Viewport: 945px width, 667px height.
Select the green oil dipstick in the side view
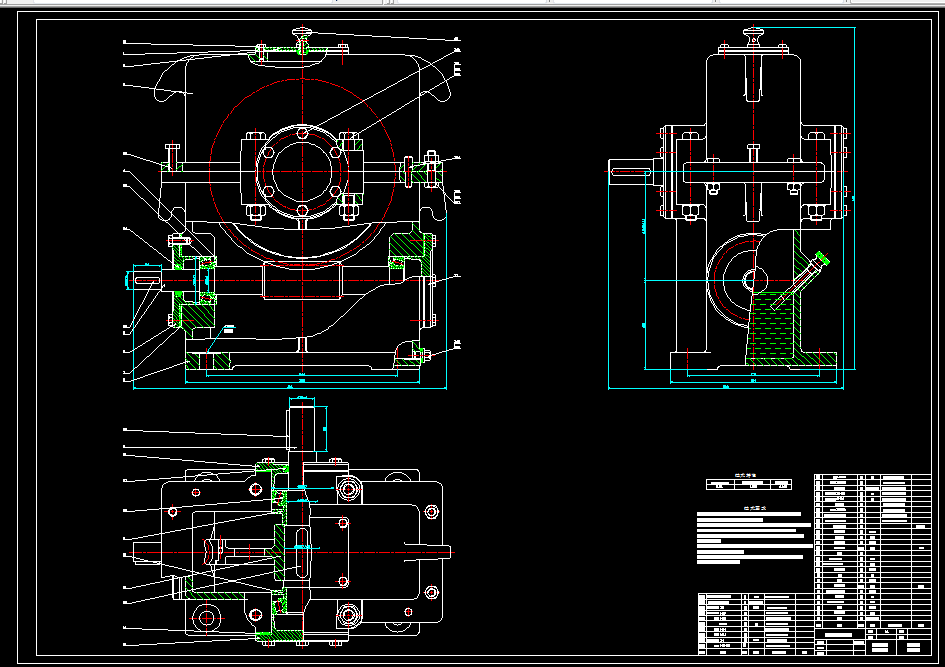coord(800,281)
